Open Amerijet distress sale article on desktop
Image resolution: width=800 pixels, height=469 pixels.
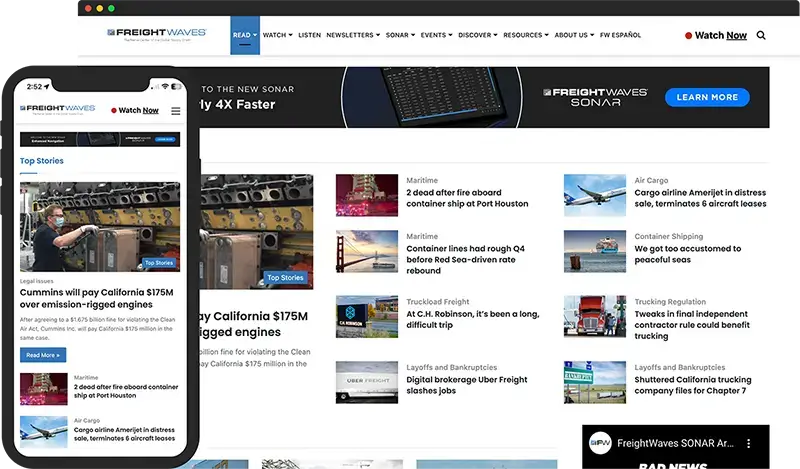coord(700,198)
